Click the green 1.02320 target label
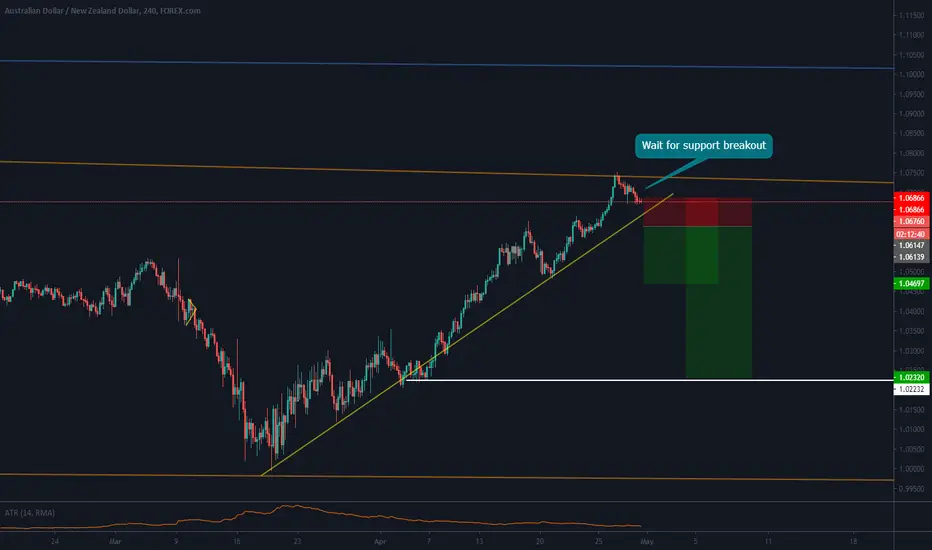The width and height of the screenshot is (932, 550). click(x=911, y=378)
